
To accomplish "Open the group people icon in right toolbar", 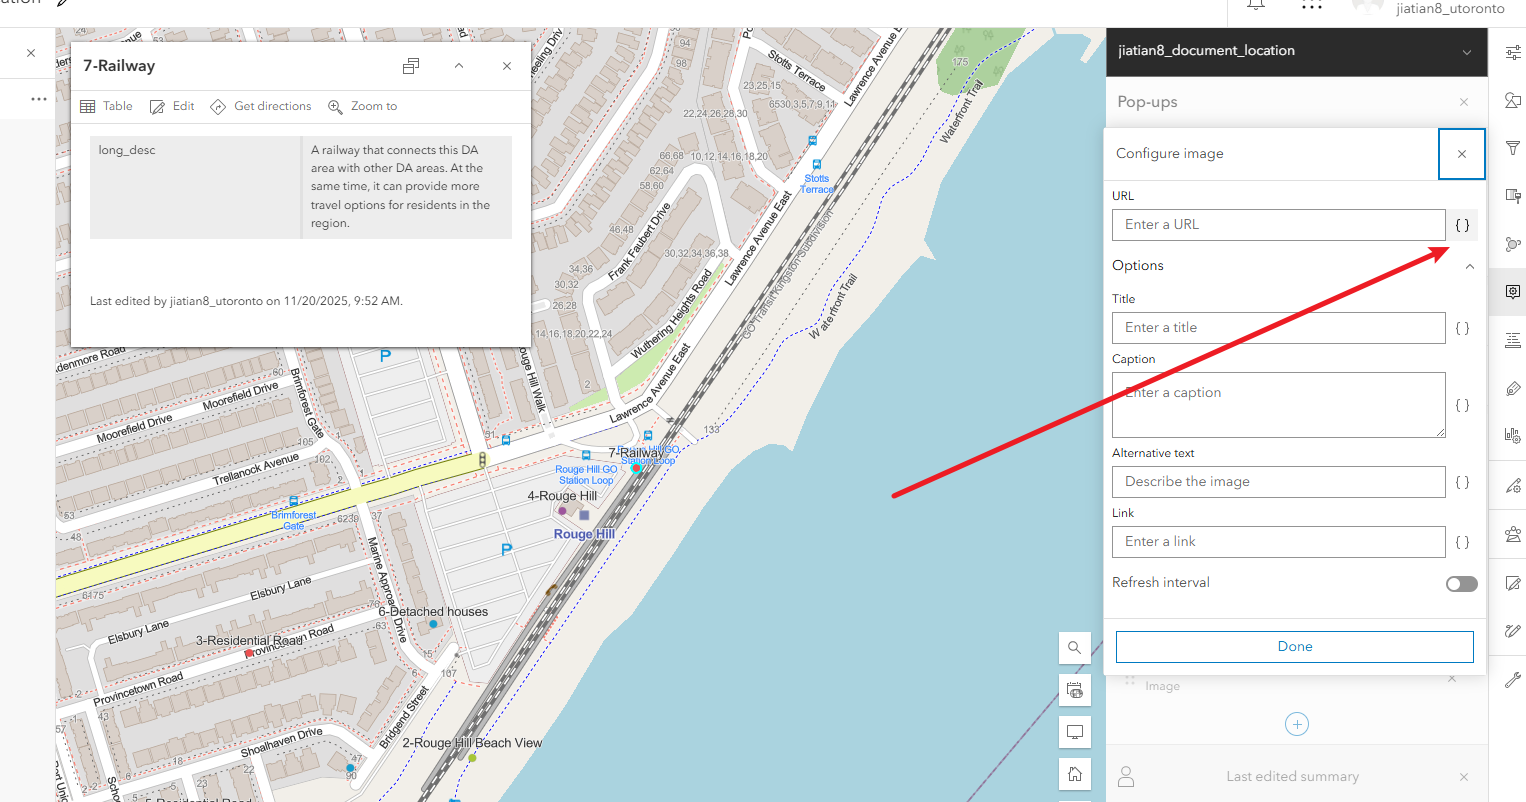I will (x=1513, y=534).
